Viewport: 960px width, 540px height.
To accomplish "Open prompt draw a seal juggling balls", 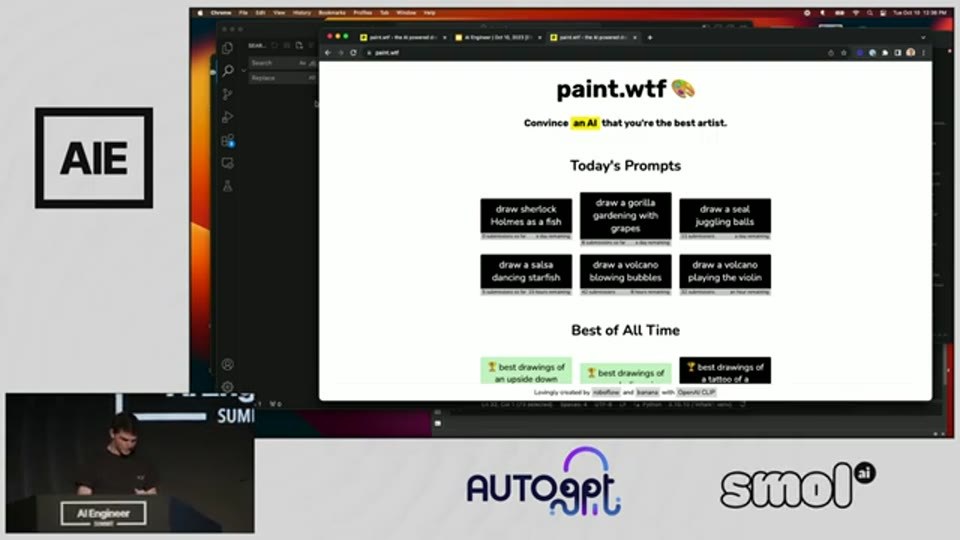I will (x=725, y=216).
